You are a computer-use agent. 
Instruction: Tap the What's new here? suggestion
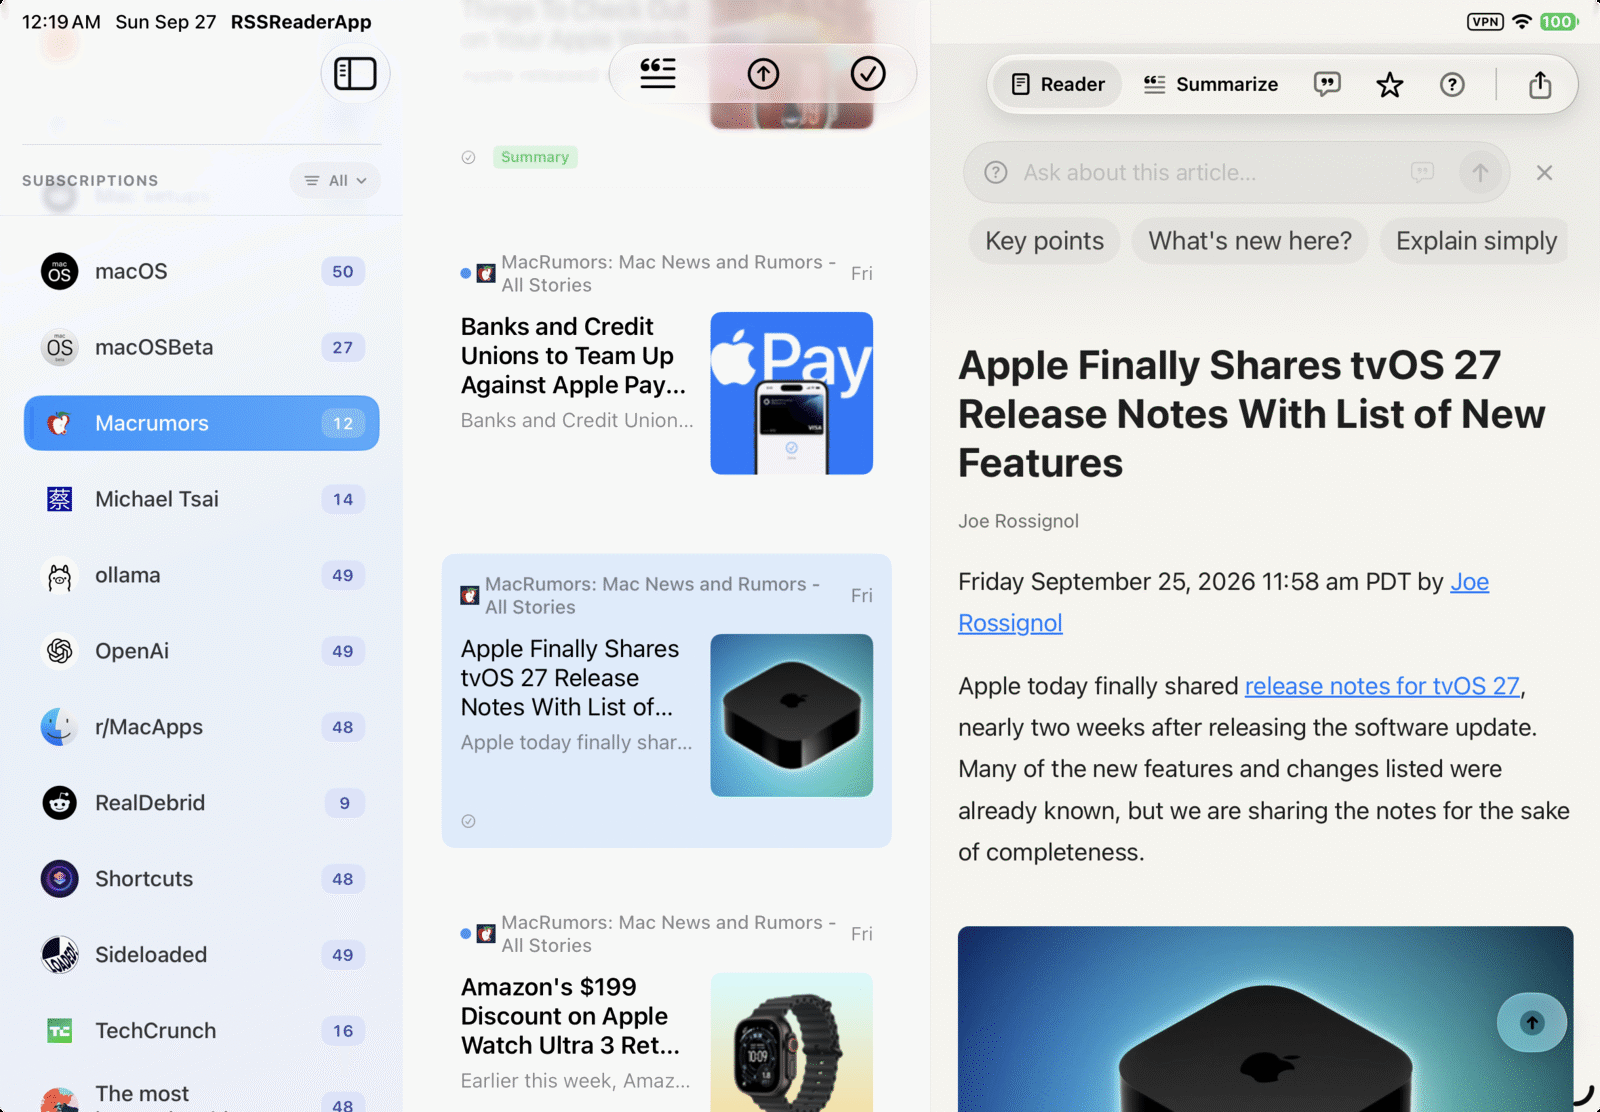coord(1249,241)
